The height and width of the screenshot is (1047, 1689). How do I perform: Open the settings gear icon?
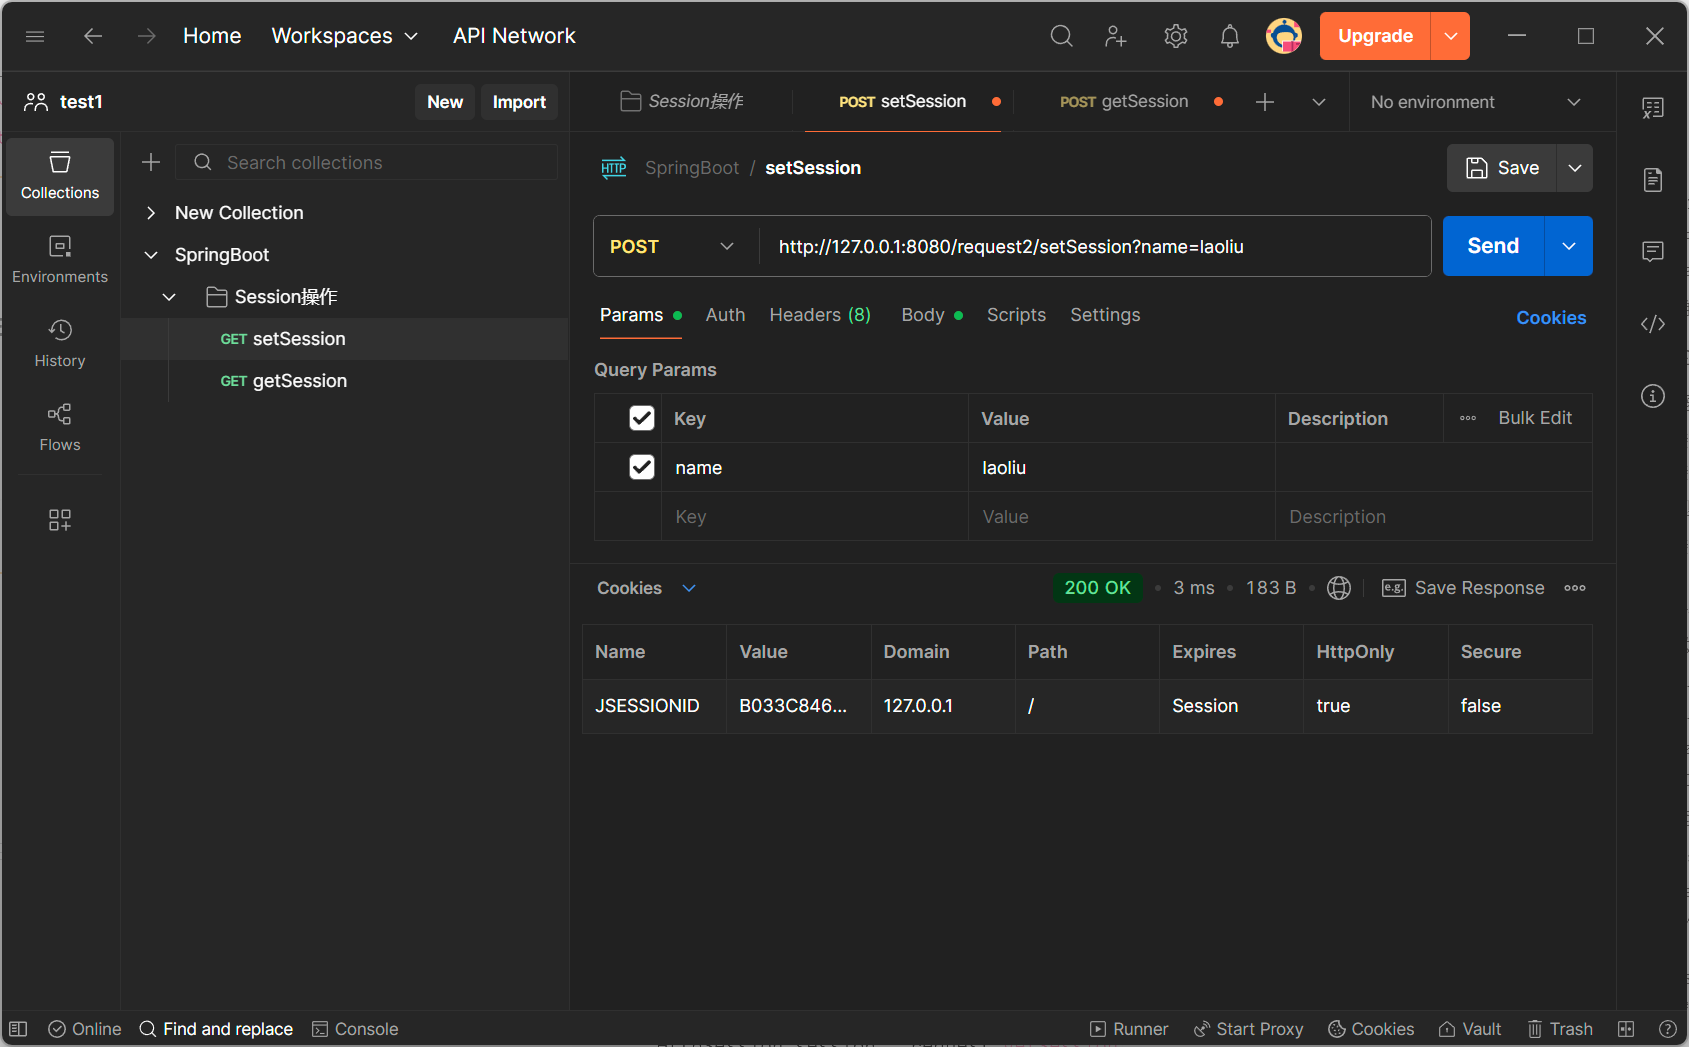coord(1176,36)
